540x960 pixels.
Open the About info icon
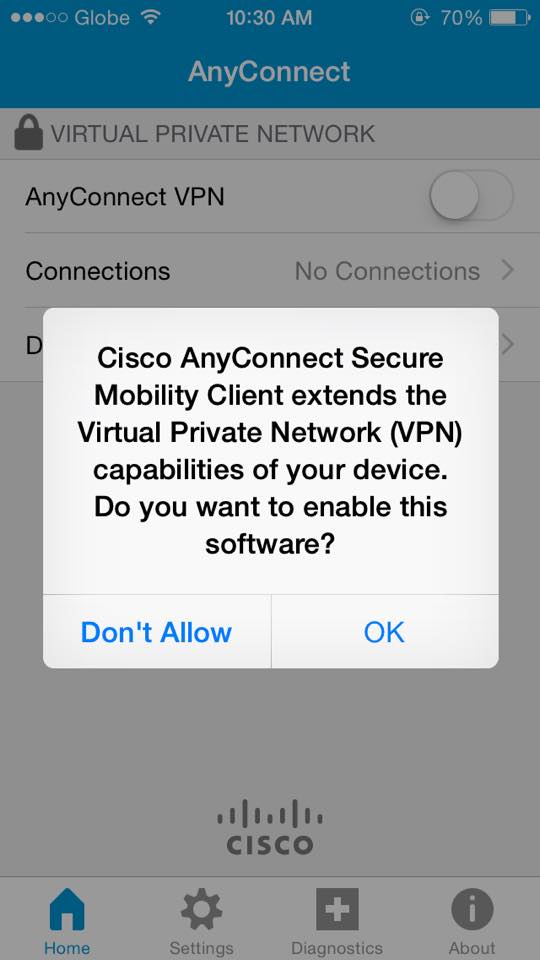[472, 910]
